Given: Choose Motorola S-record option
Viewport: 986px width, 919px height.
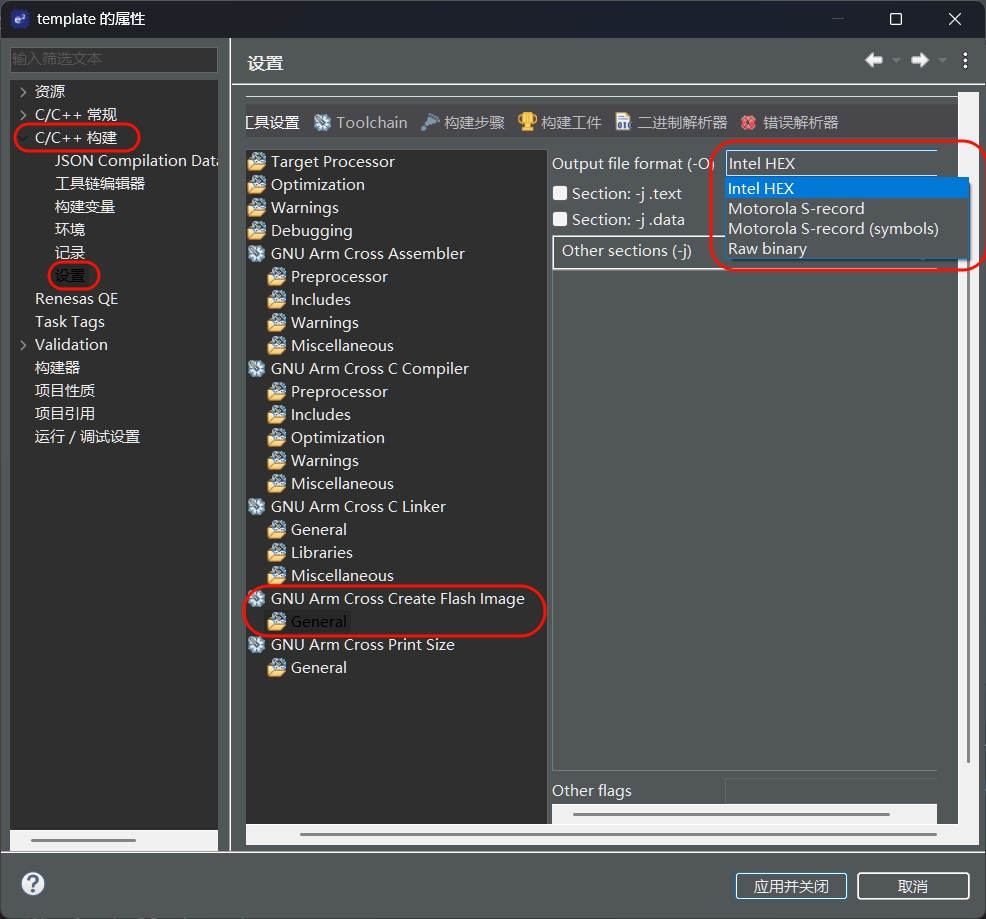Looking at the screenshot, I should [847, 209].
